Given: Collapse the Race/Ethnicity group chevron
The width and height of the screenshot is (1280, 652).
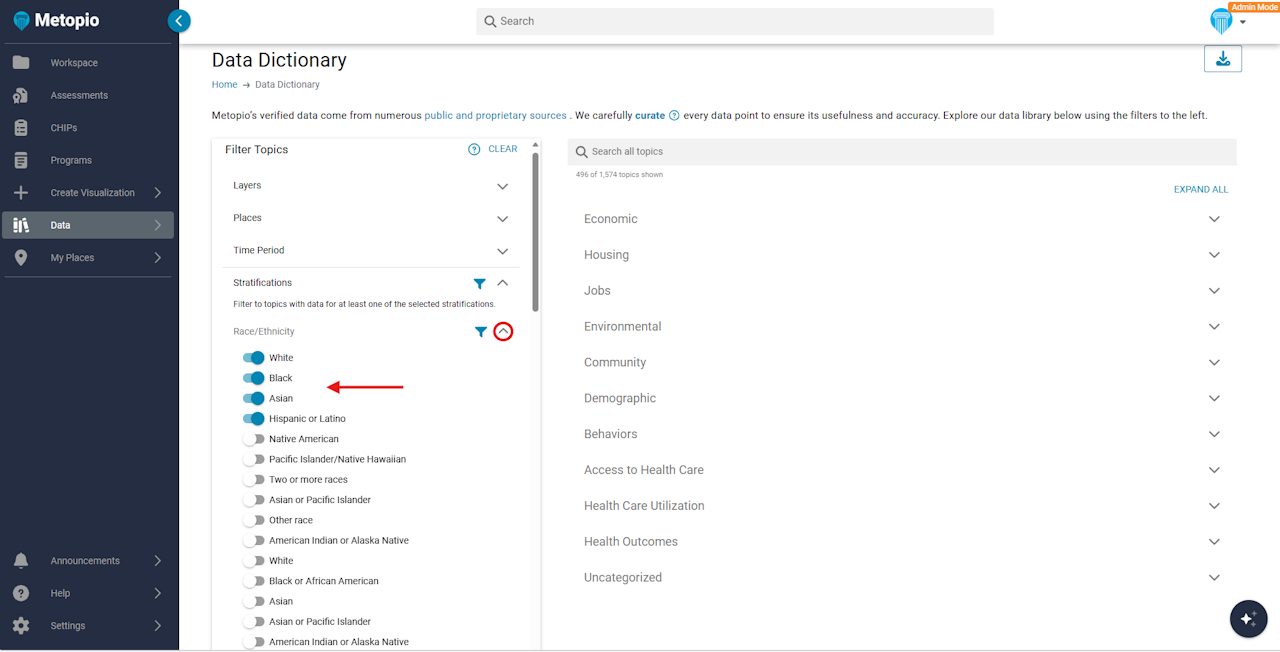Looking at the screenshot, I should click(x=503, y=332).
